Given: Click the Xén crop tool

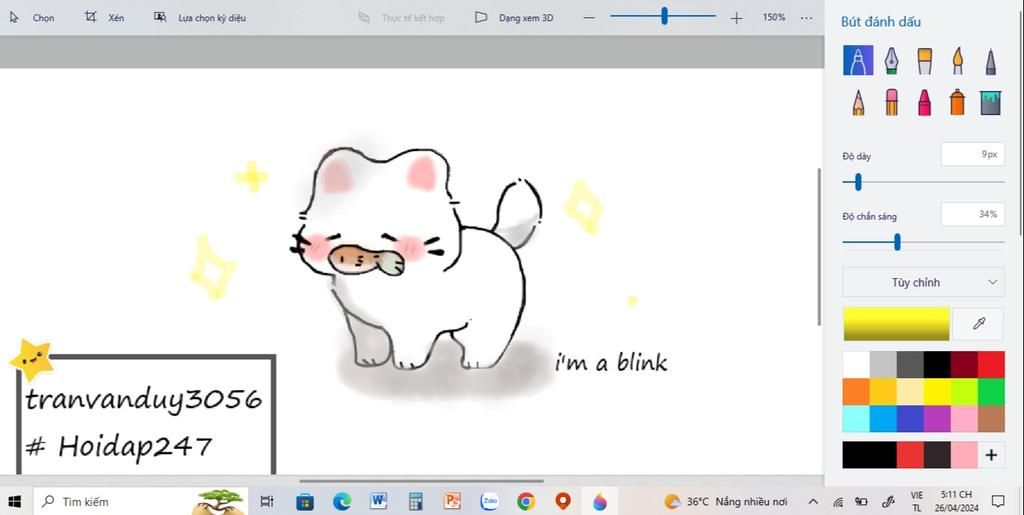Looking at the screenshot, I should click(104, 18).
